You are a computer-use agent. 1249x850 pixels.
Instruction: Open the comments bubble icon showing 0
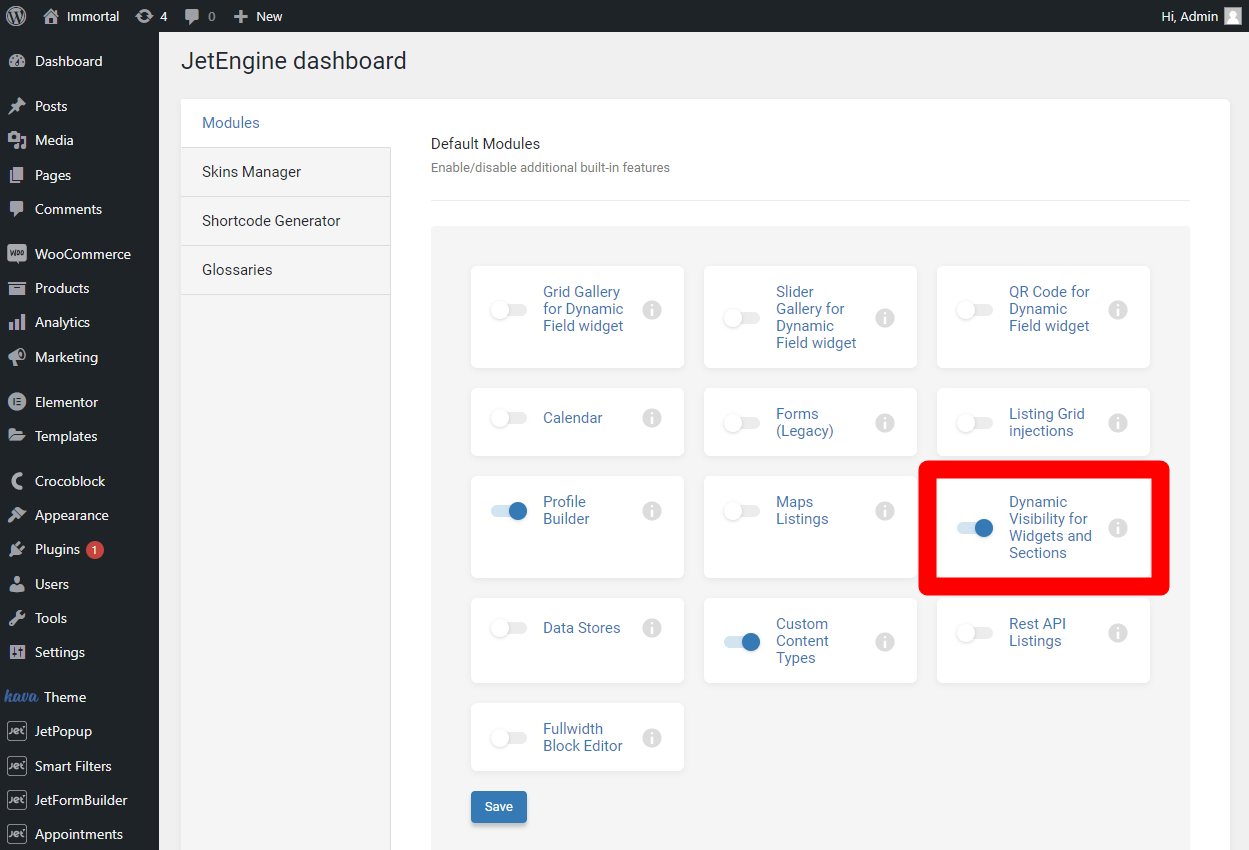tap(192, 16)
